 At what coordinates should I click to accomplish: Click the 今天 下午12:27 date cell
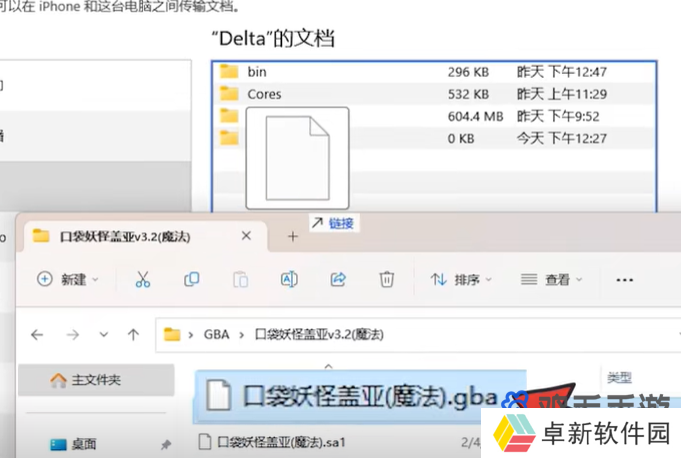pyautogui.click(x=562, y=138)
